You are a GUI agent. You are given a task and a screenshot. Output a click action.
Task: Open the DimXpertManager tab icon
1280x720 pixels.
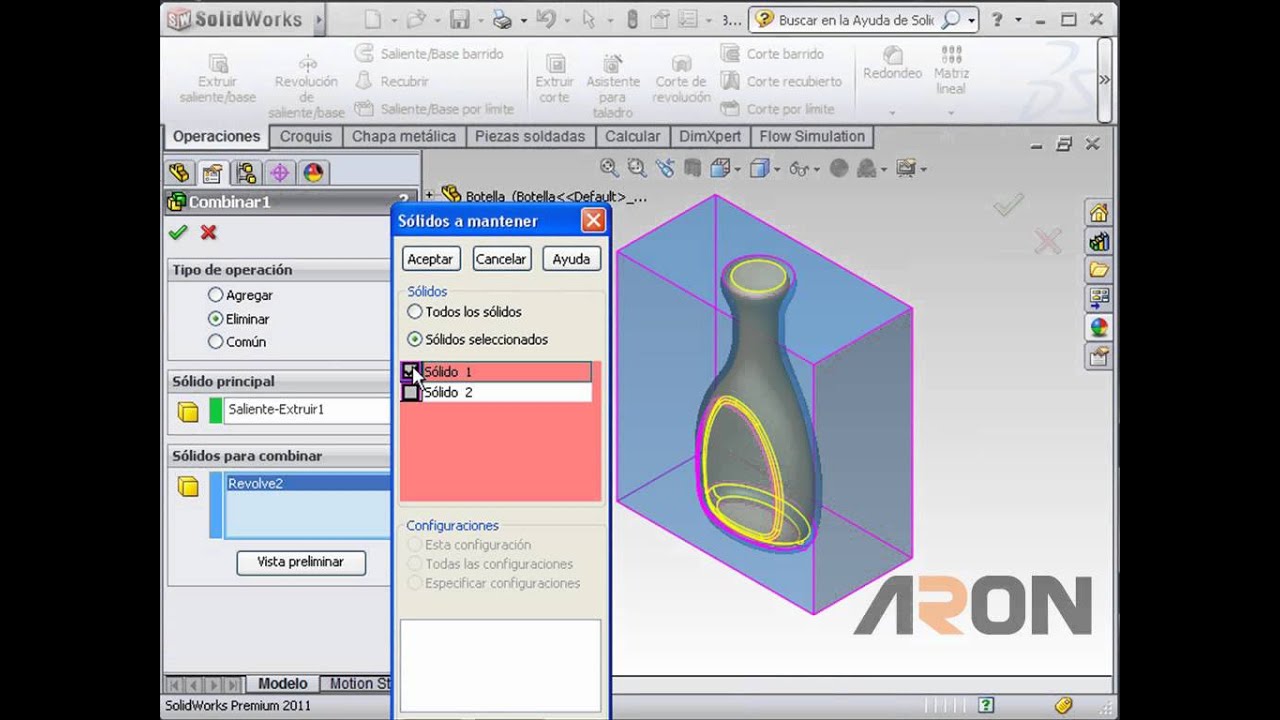[x=279, y=173]
